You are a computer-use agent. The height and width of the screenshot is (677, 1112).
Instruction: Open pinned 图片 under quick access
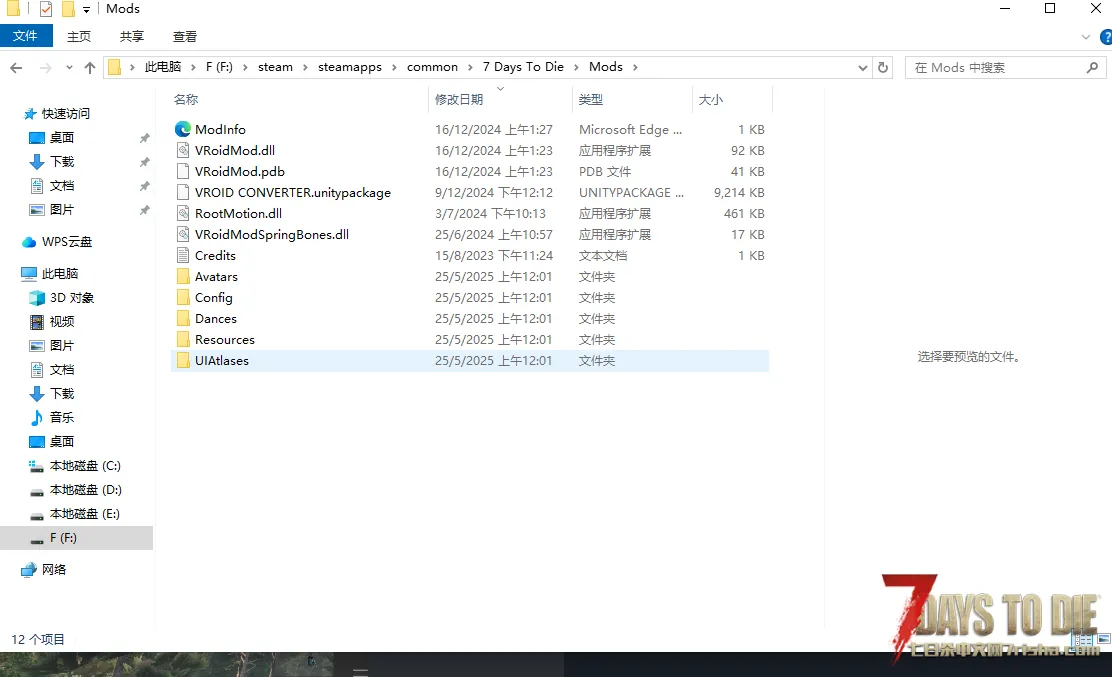pyautogui.click(x=52, y=210)
